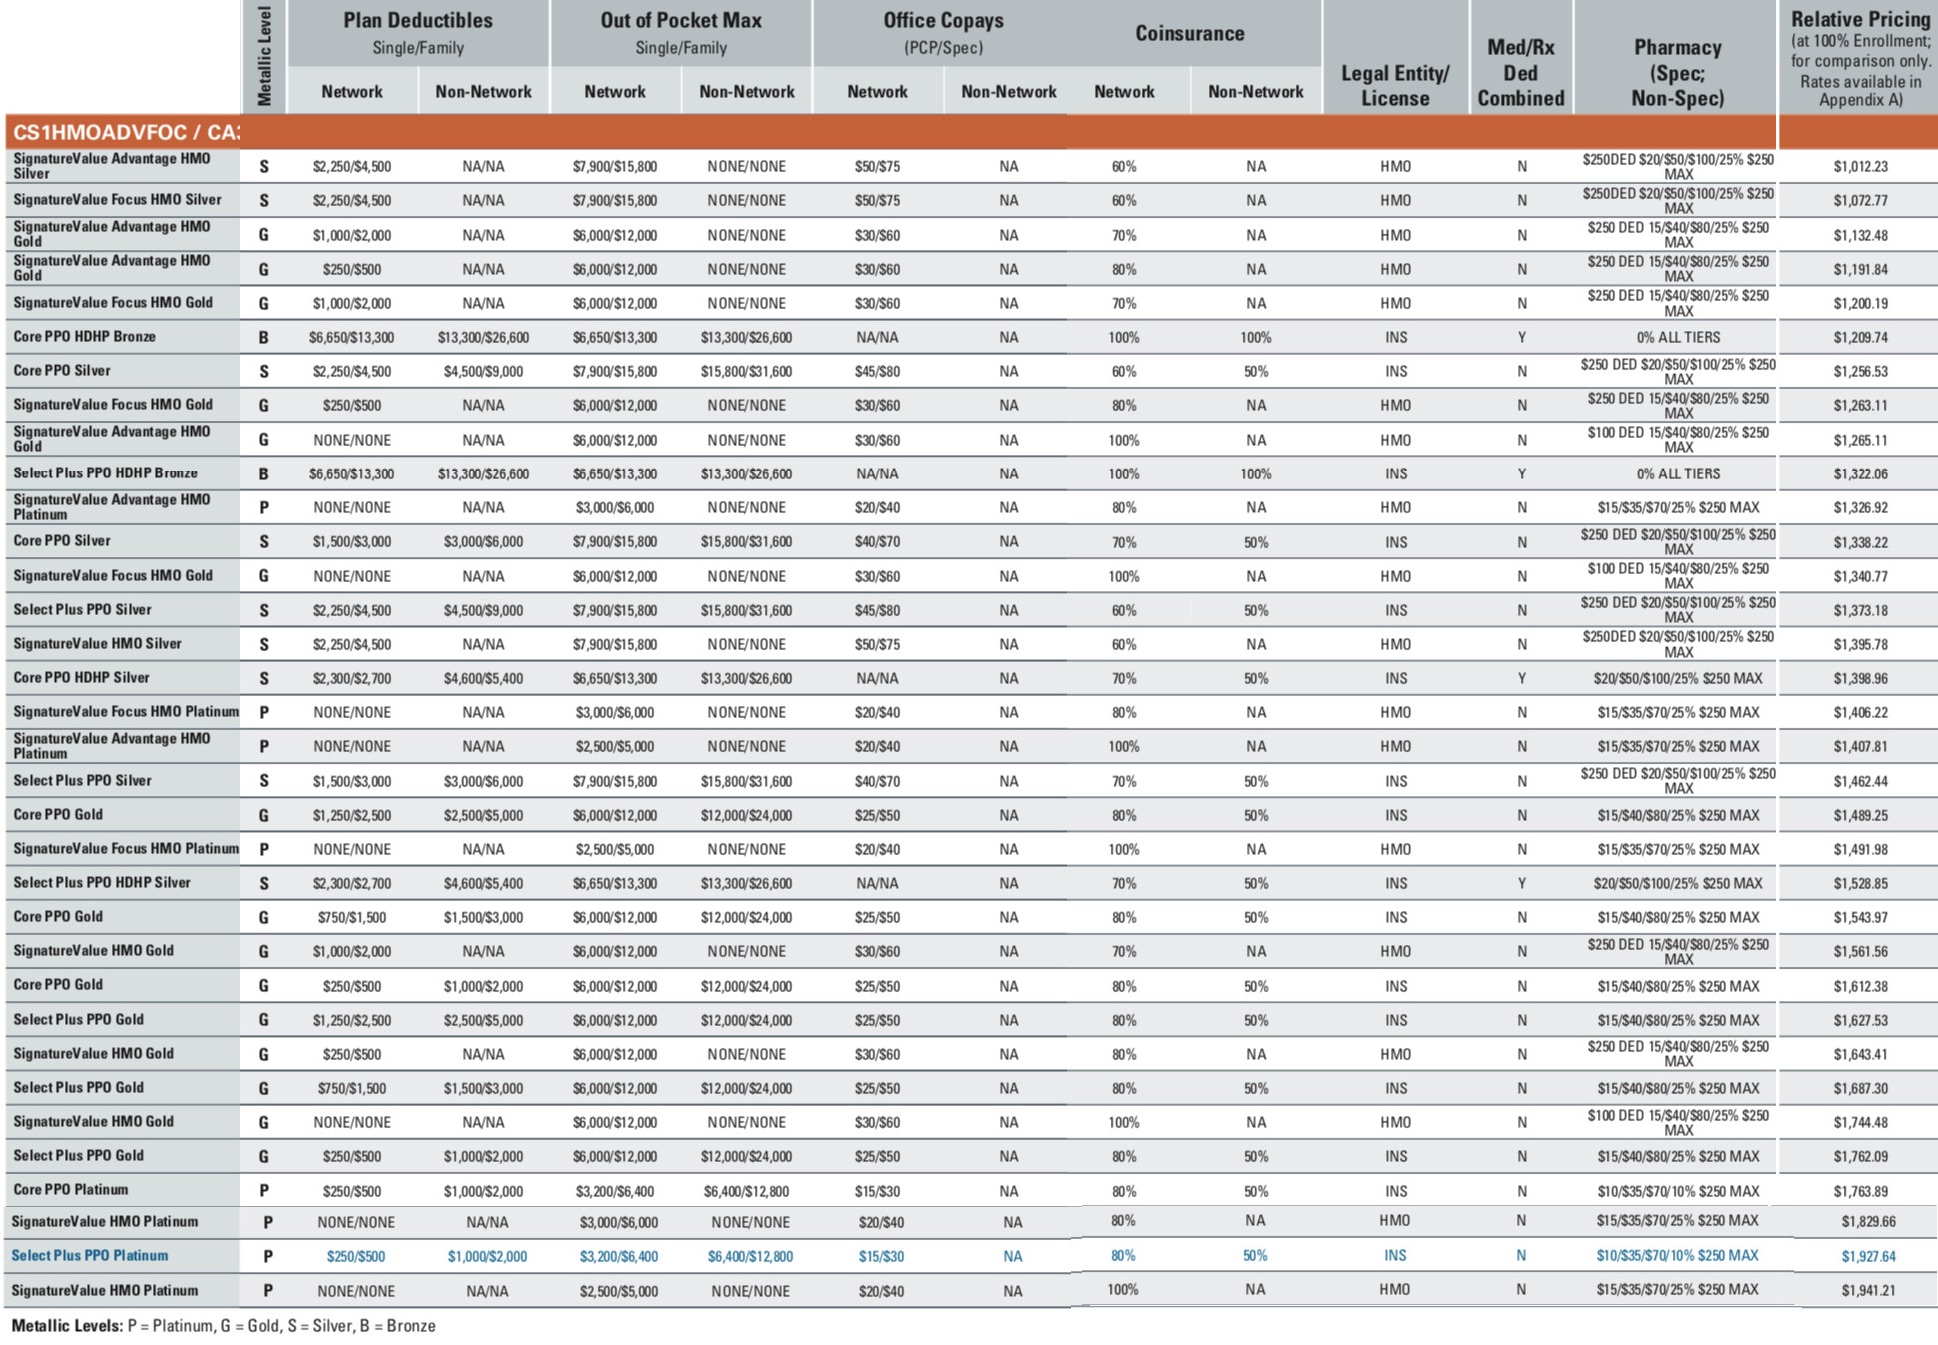
Task: Click the Select Plus PPO HDHP Bronze row
Action: [x=105, y=473]
